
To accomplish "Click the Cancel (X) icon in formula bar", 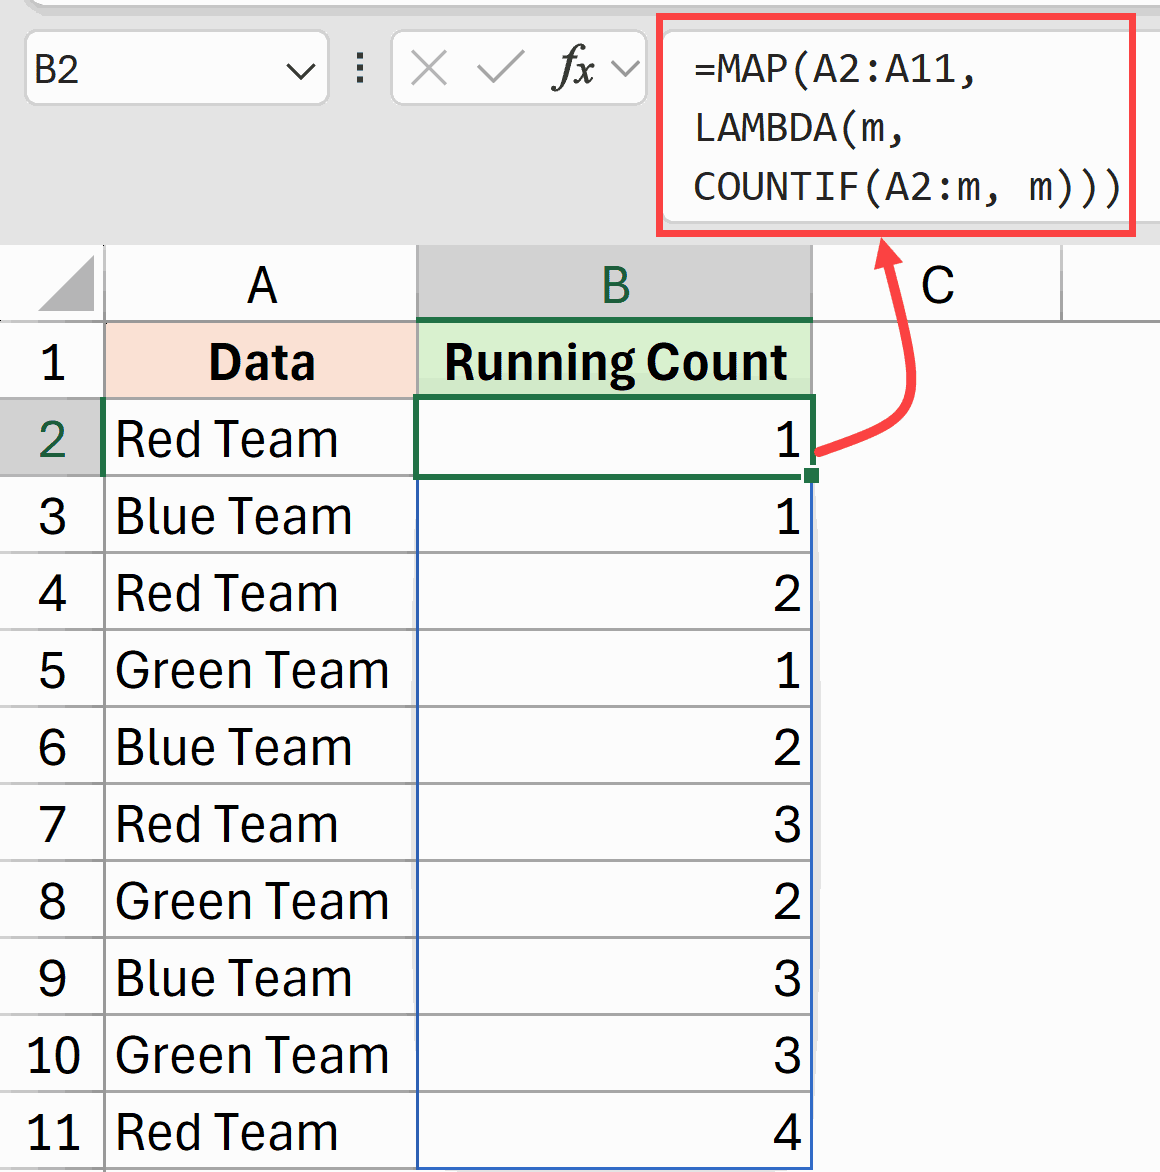I will pos(429,68).
